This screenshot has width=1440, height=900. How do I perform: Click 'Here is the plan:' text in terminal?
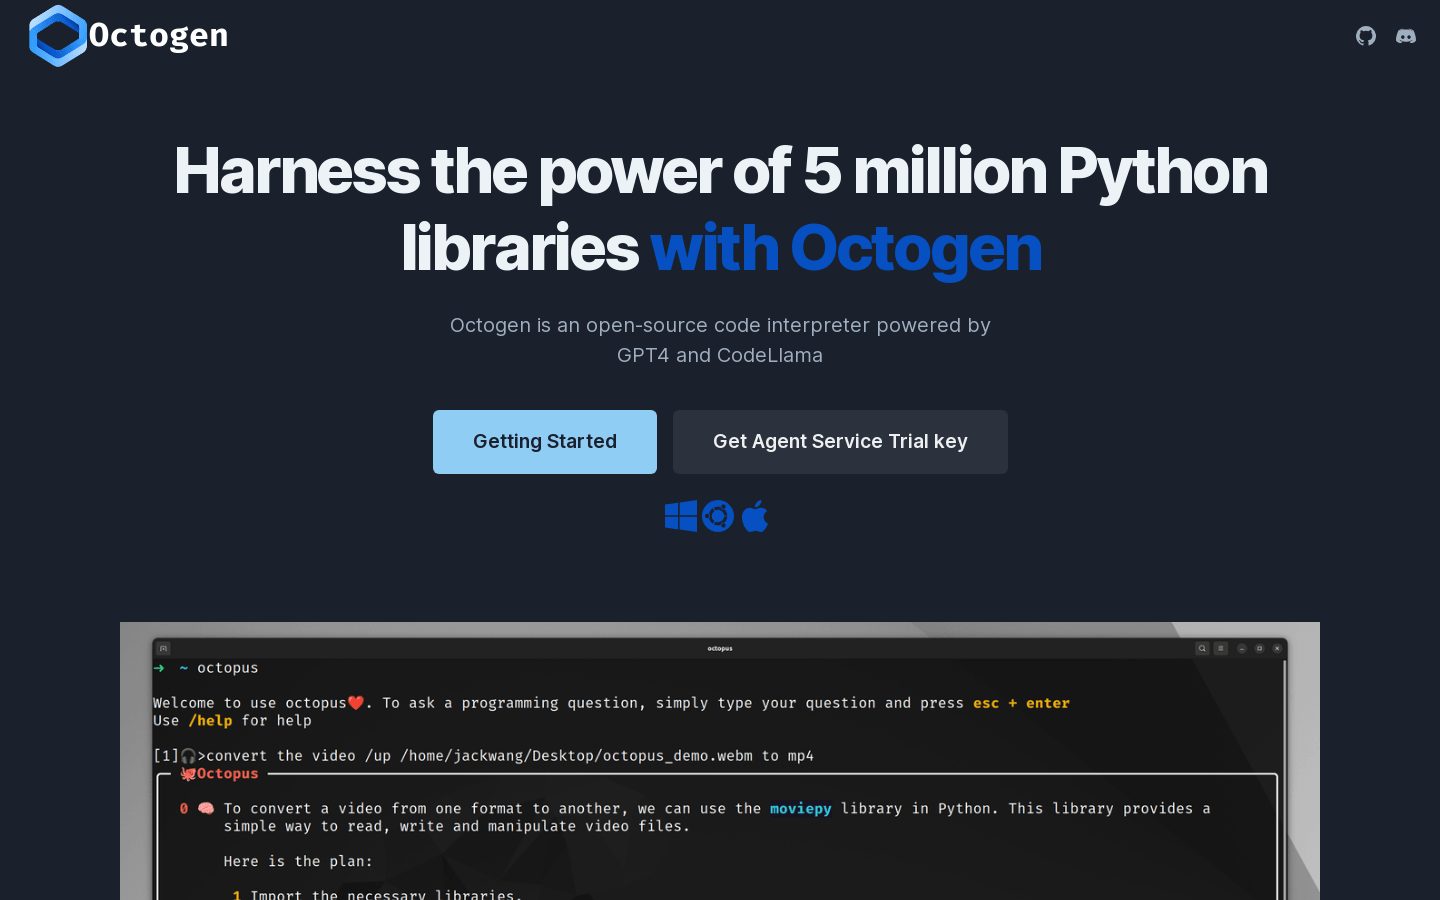[298, 861]
